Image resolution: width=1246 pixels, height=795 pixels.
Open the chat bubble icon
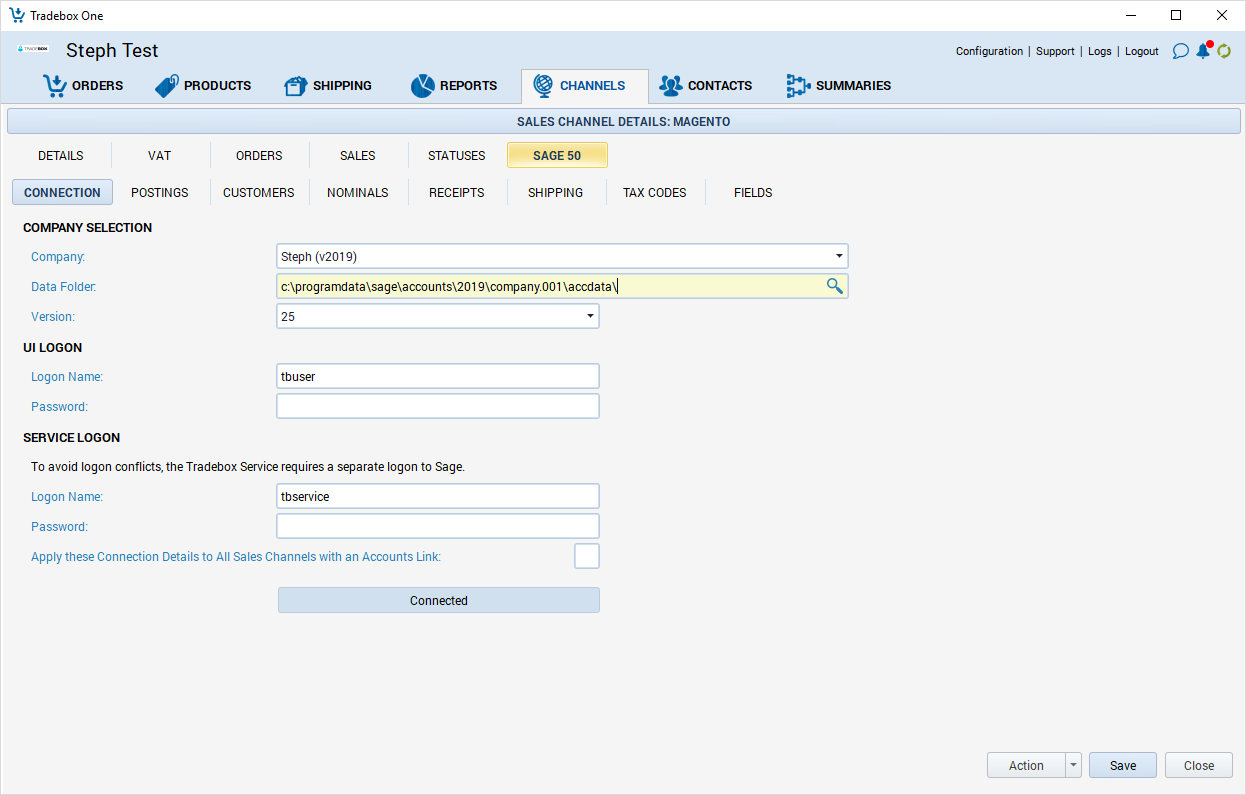coord(1180,51)
